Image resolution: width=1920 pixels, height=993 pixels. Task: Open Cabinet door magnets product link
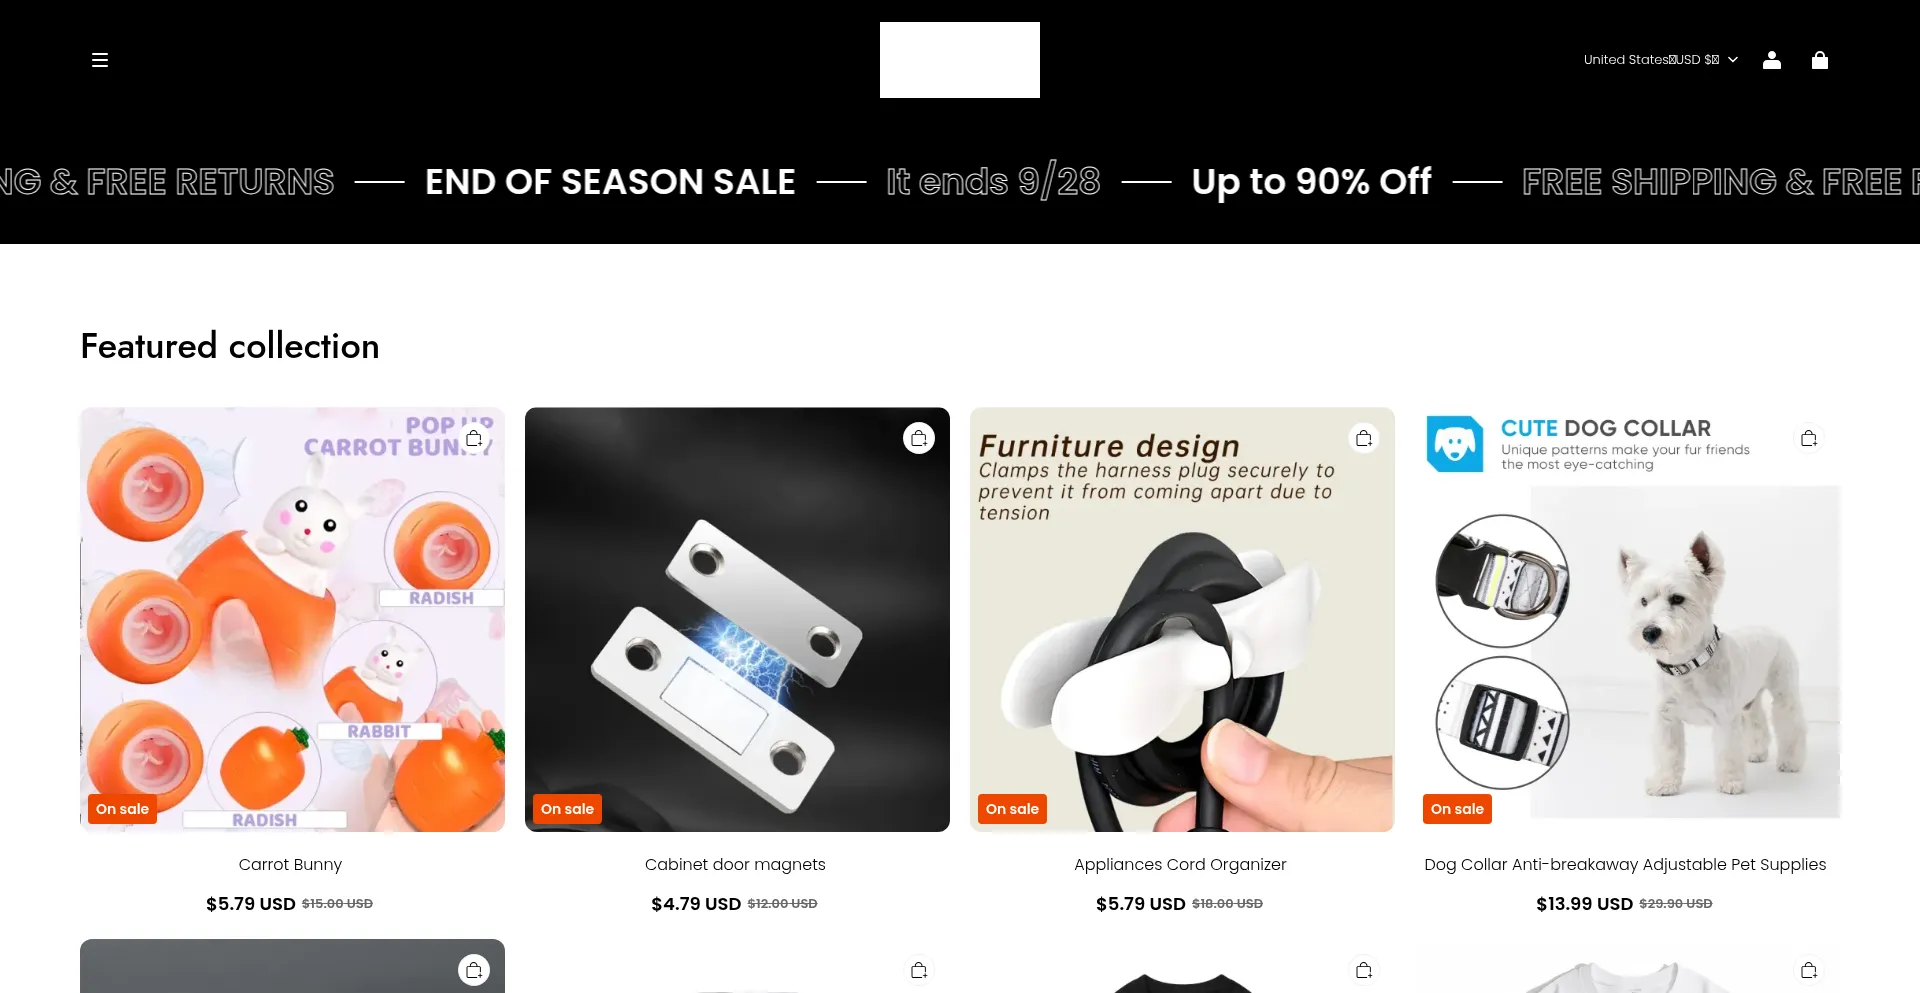735,864
